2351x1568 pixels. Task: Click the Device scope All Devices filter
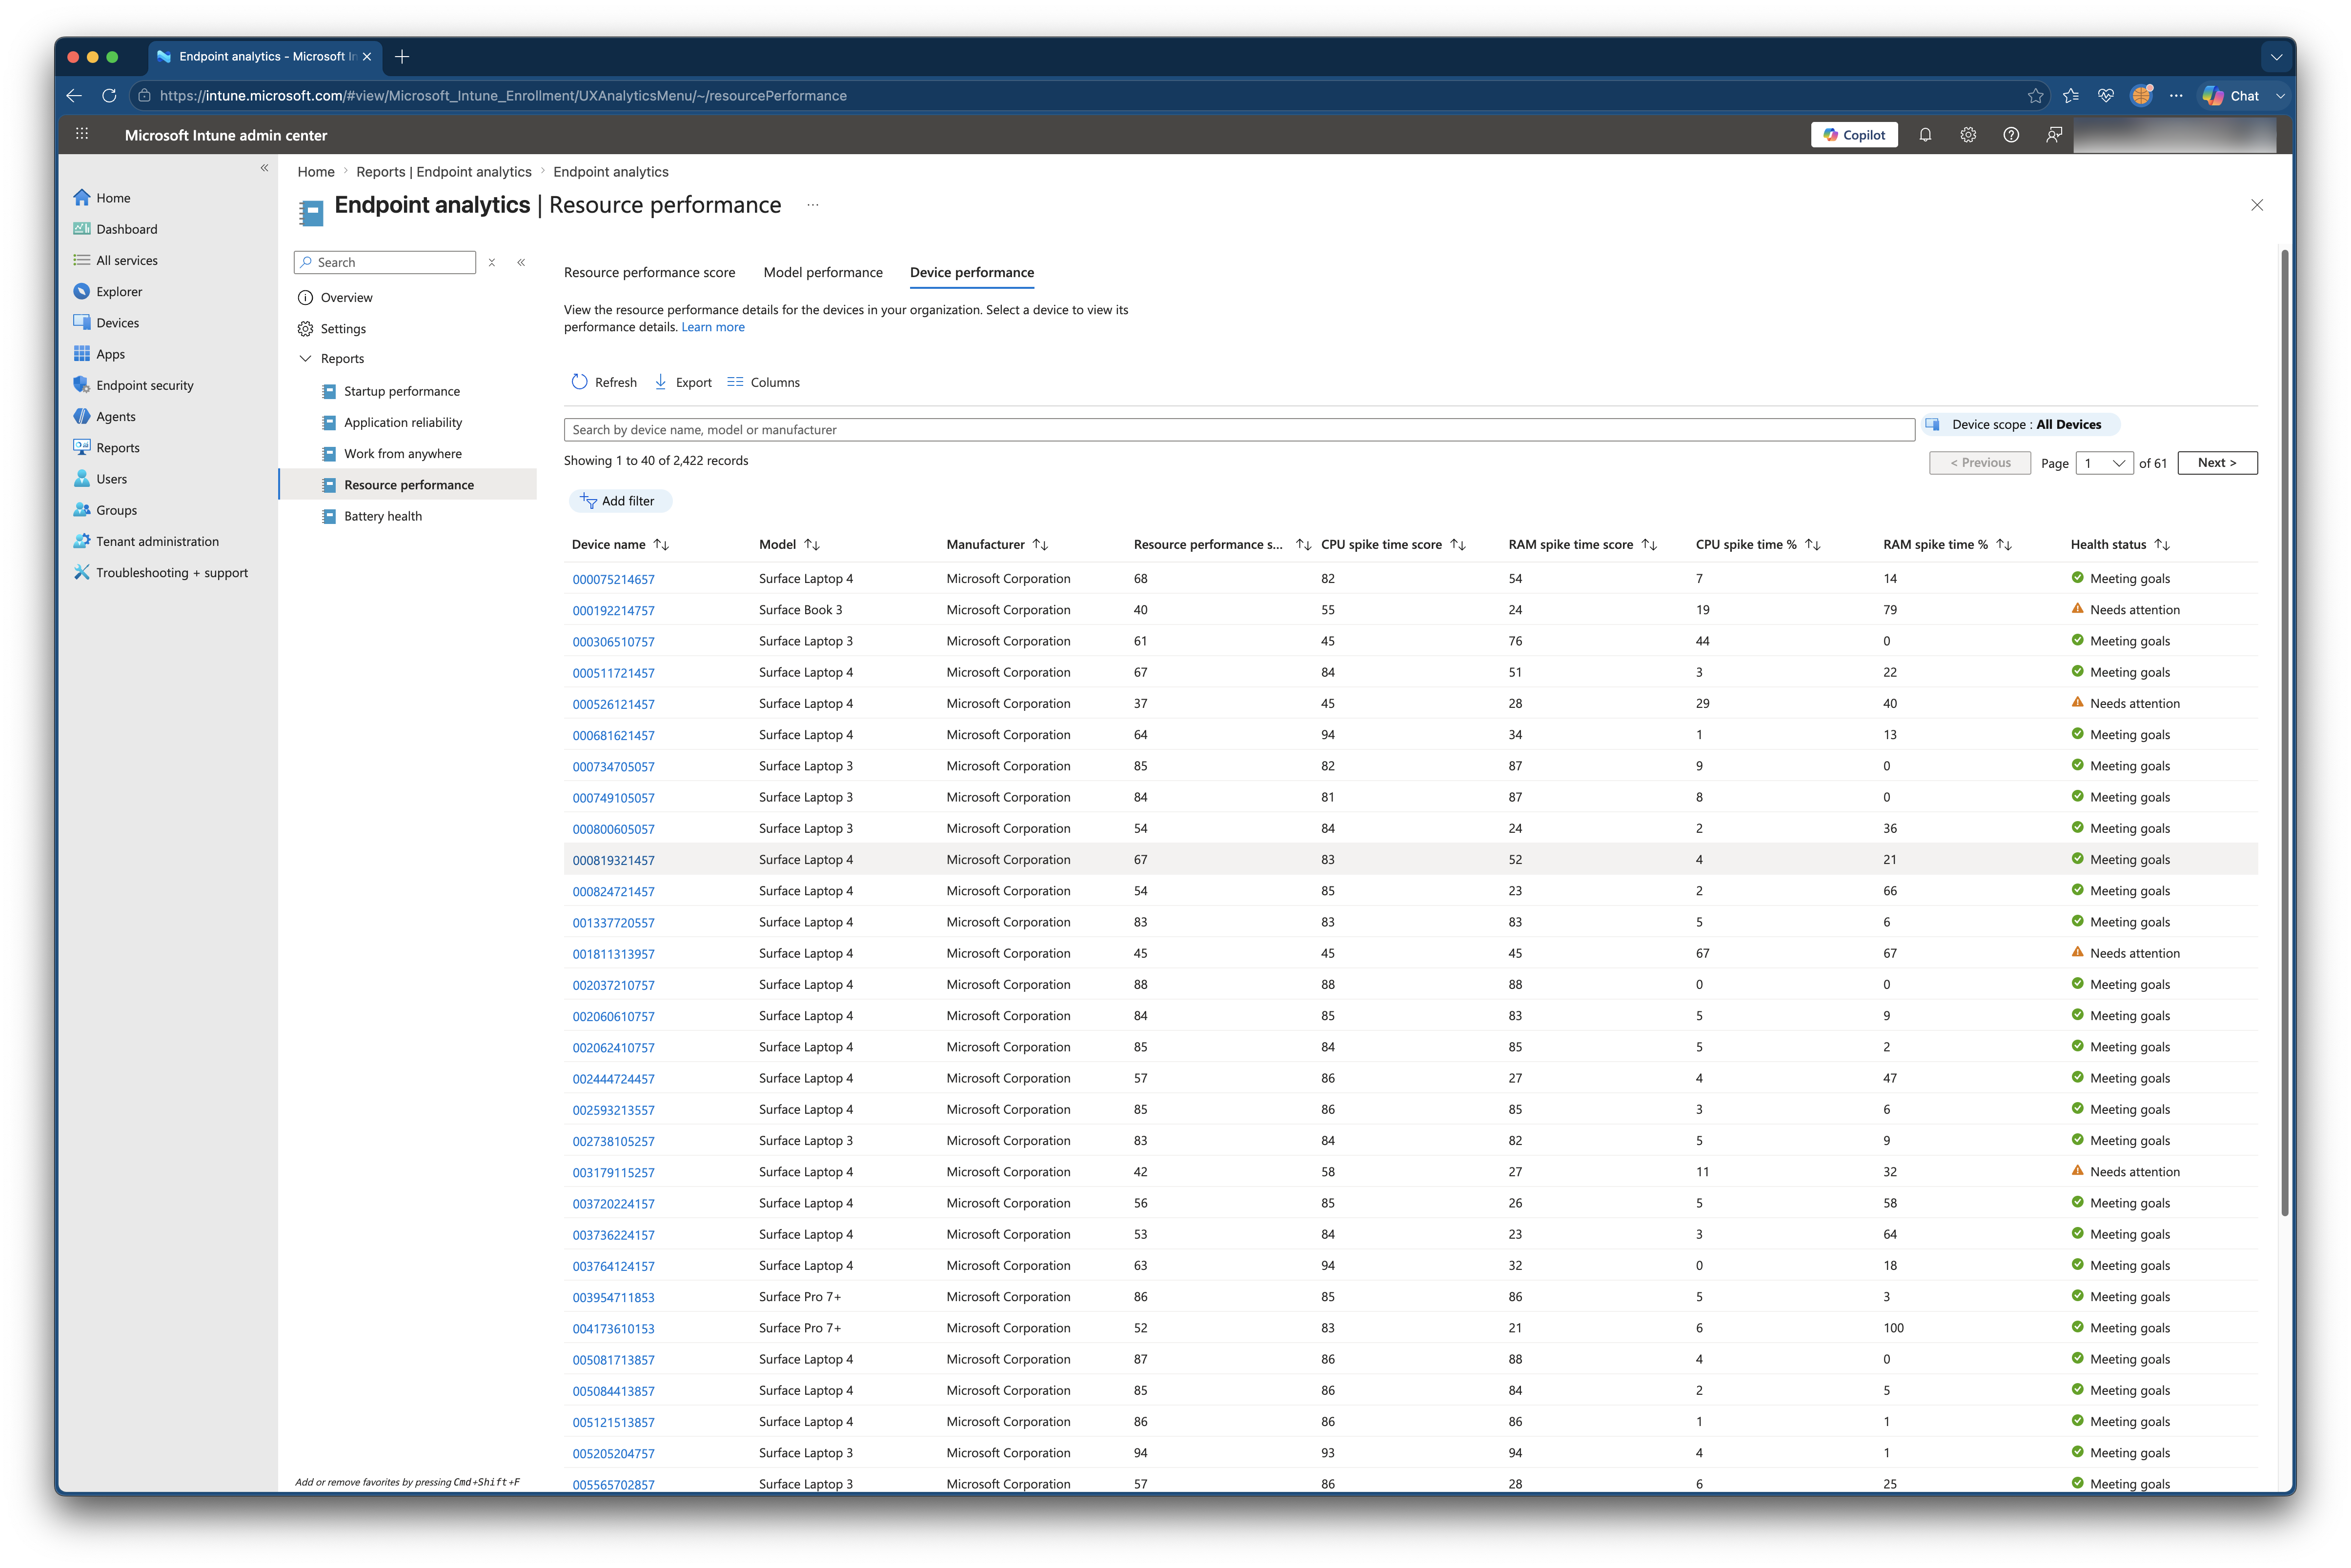coord(2020,424)
